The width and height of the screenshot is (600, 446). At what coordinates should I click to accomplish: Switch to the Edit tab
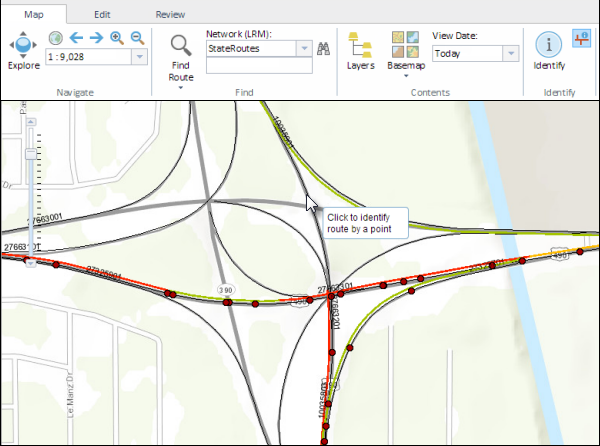(x=102, y=15)
